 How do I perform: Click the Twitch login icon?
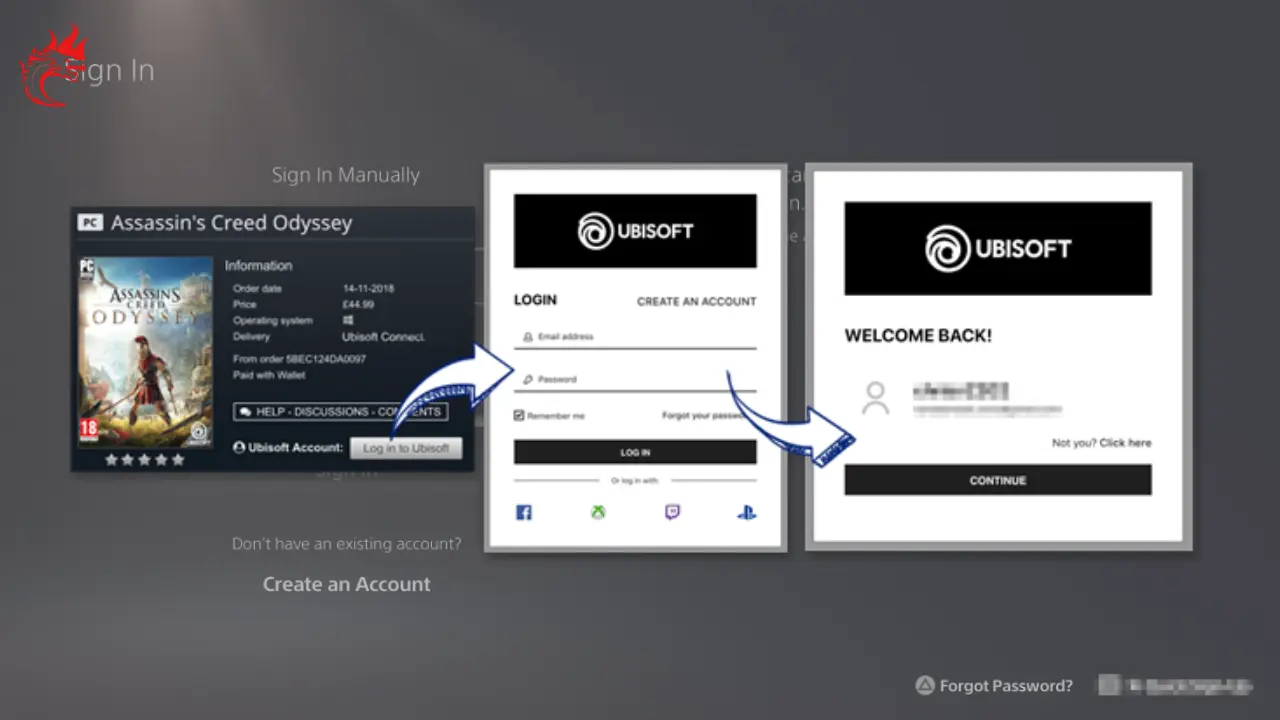coord(672,512)
